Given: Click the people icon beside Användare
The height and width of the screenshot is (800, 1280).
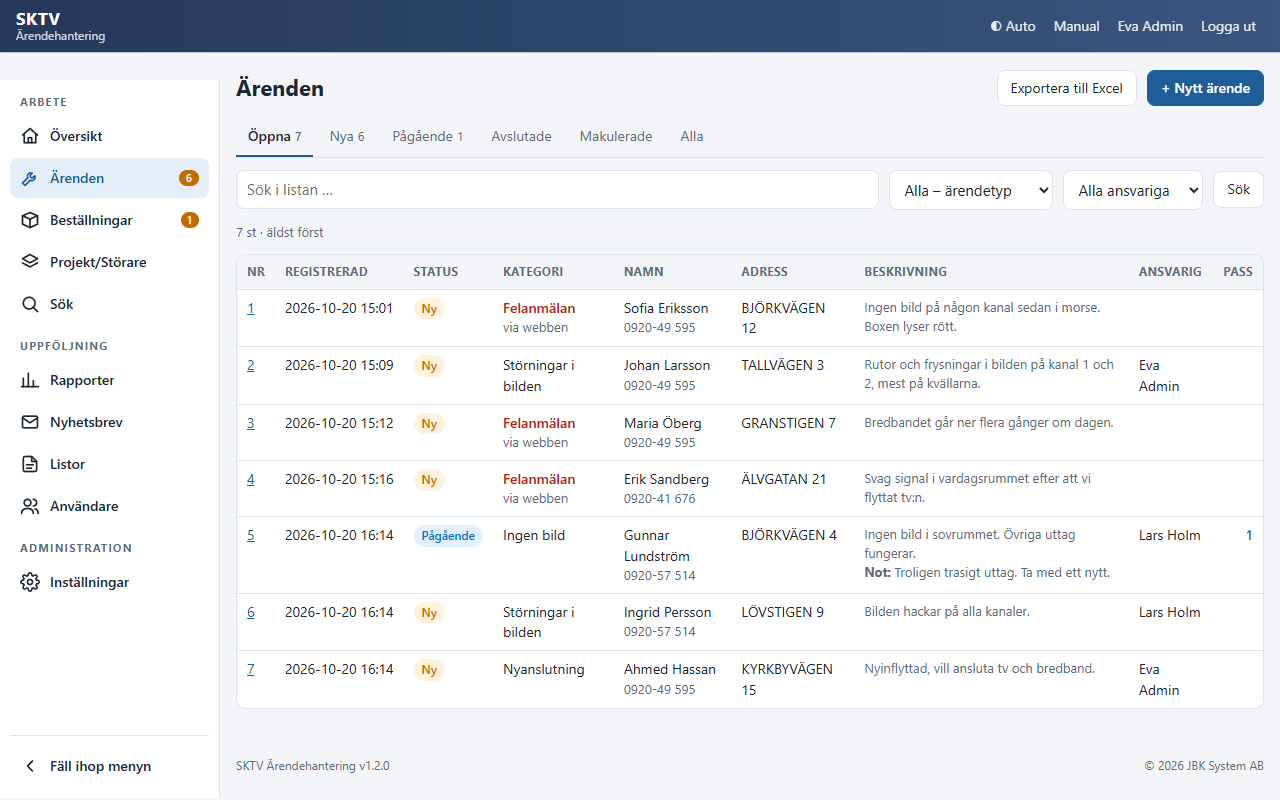Looking at the screenshot, I should coord(30,506).
